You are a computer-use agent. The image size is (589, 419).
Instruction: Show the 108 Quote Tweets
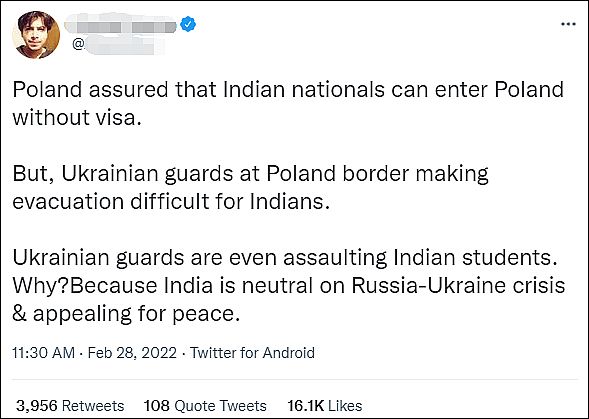click(x=205, y=406)
